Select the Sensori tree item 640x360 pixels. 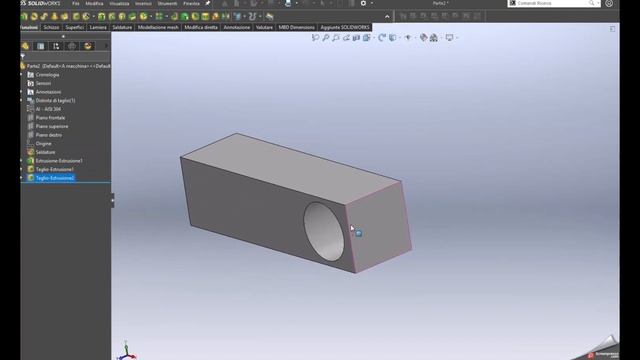(43, 83)
